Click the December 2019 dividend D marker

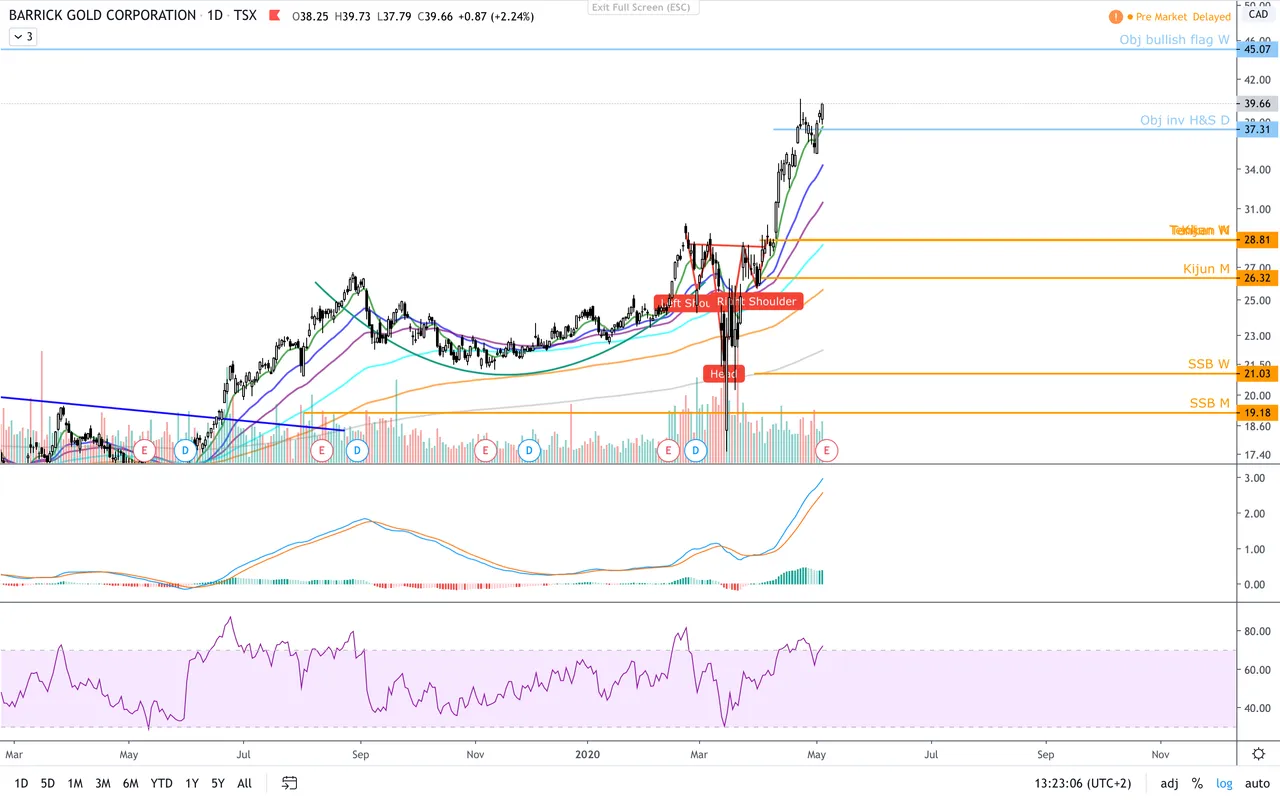coord(529,451)
